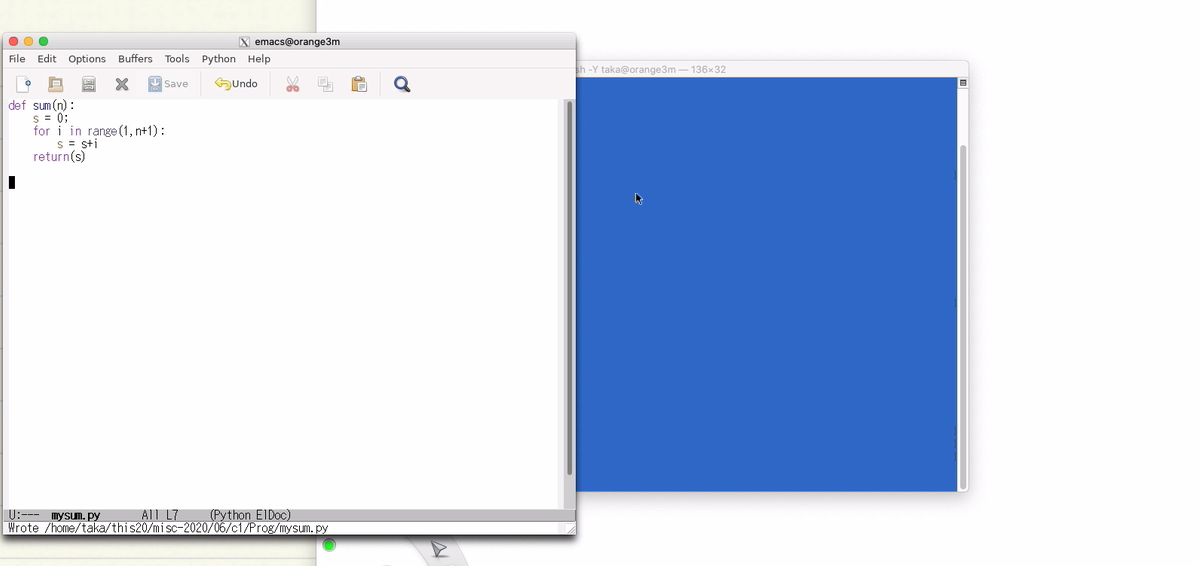Screen dimensions: 1199x566
Task: Open the Help menu
Action: pyautogui.click(x=259, y=59)
